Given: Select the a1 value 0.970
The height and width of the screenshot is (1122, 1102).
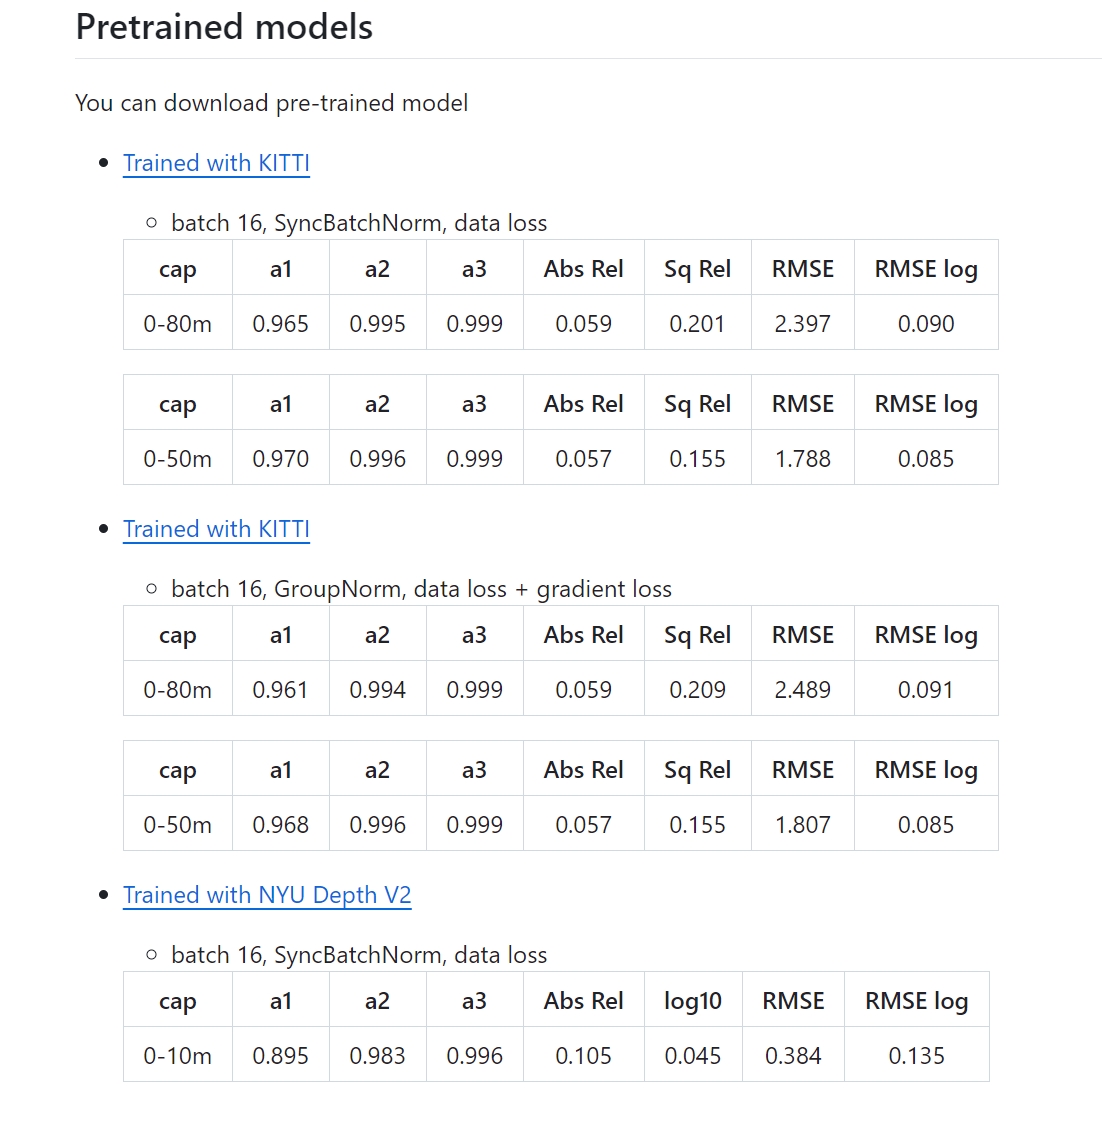Looking at the screenshot, I should (x=281, y=459).
